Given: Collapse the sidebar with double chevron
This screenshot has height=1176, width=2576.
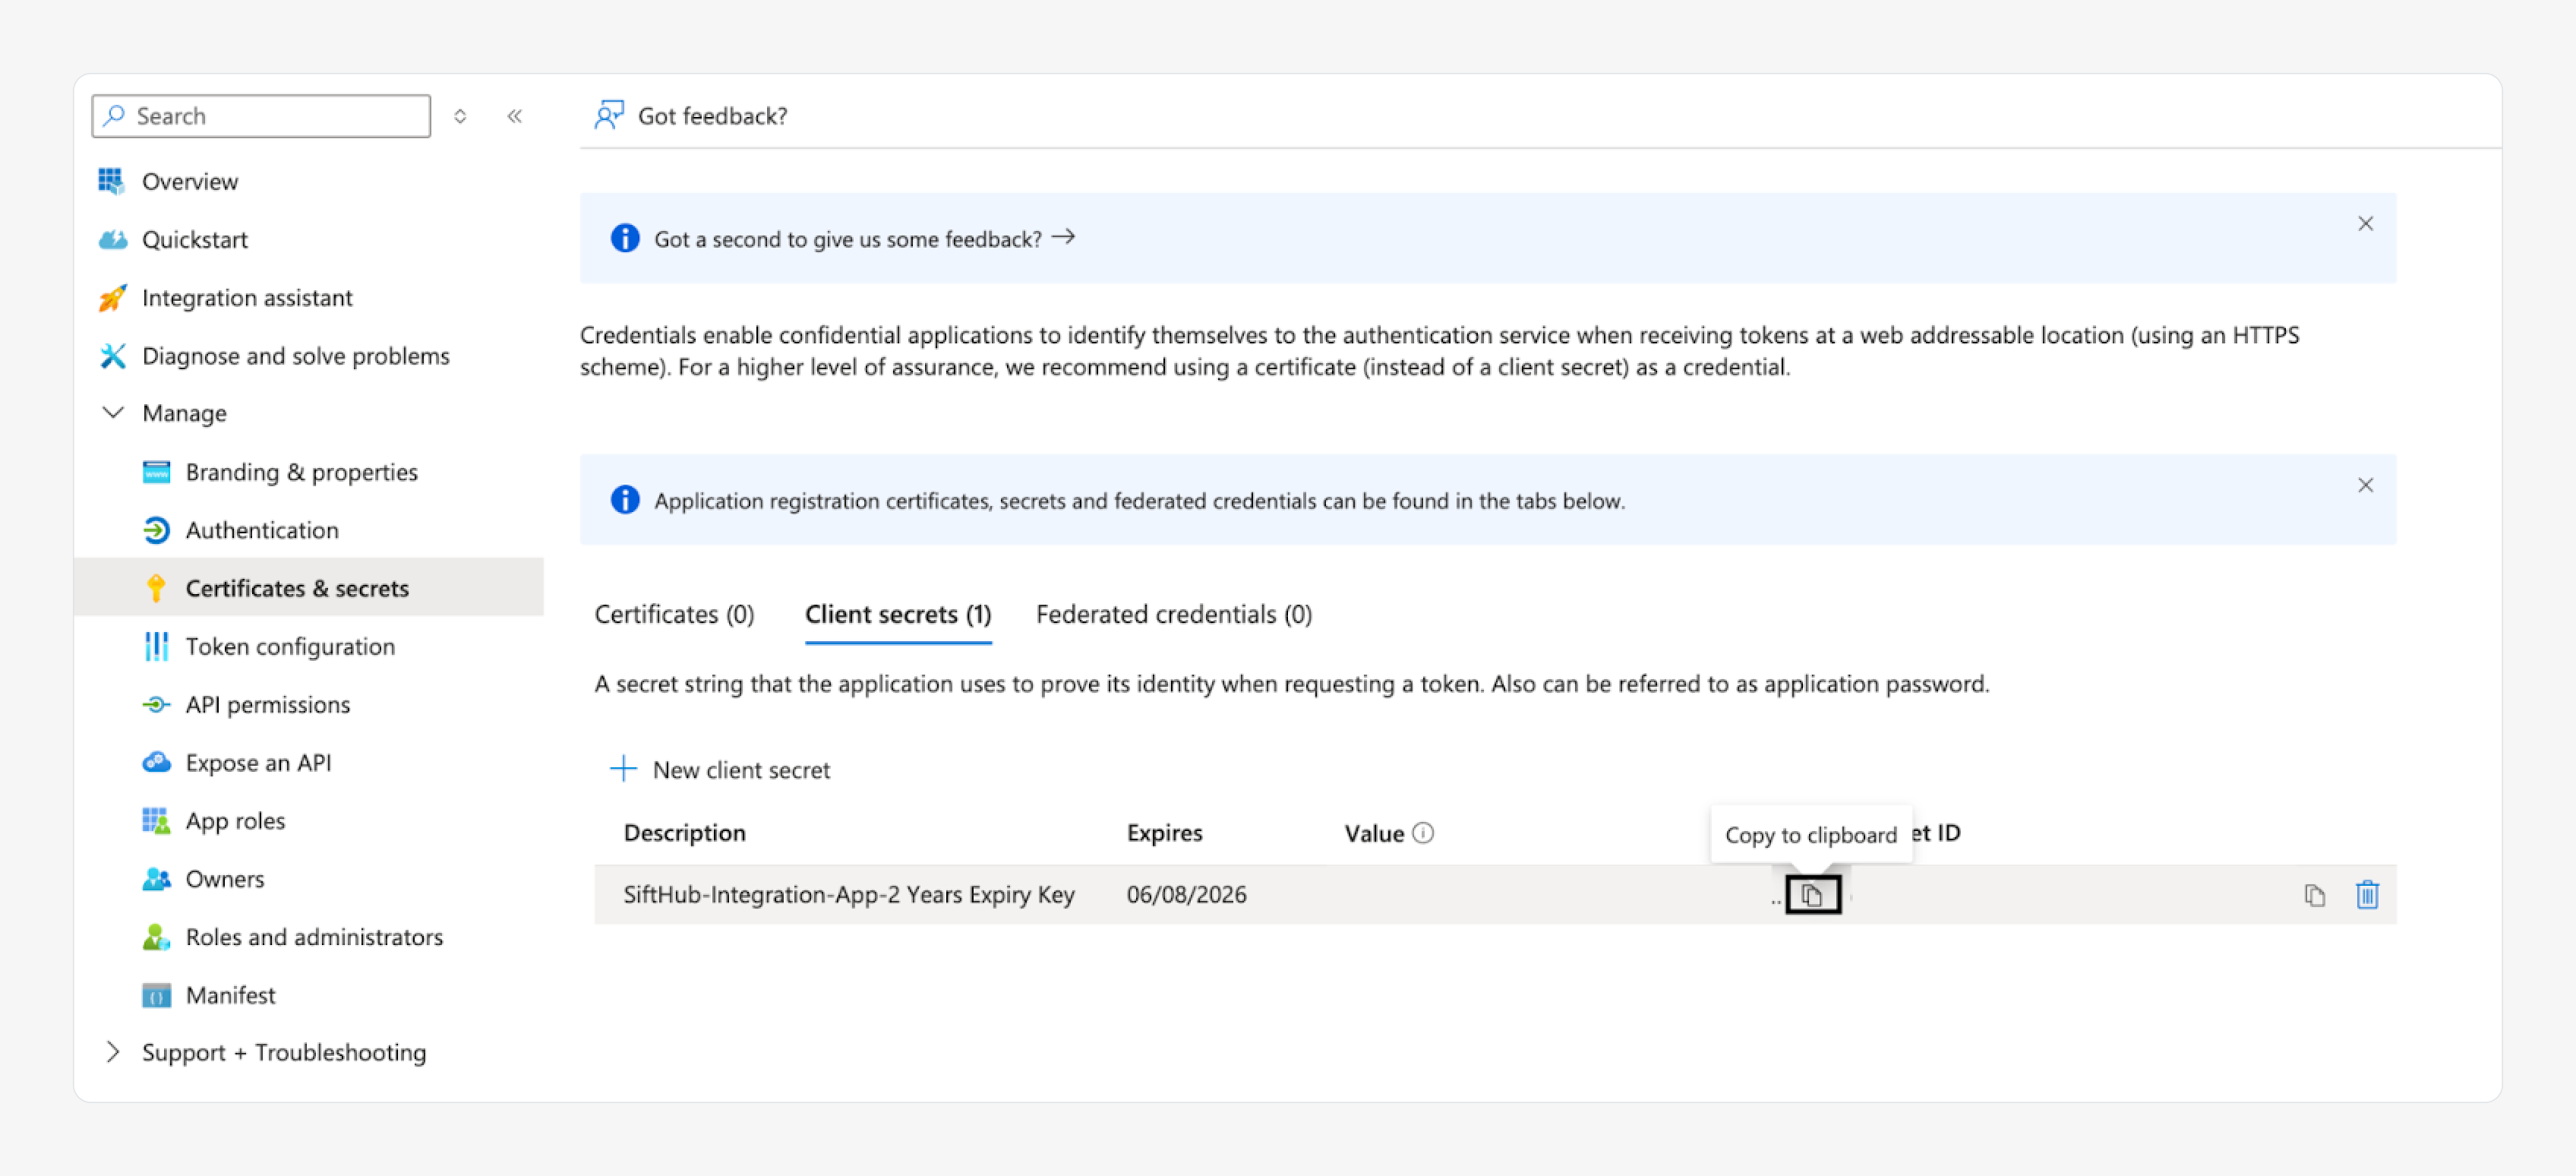Looking at the screenshot, I should click(514, 116).
